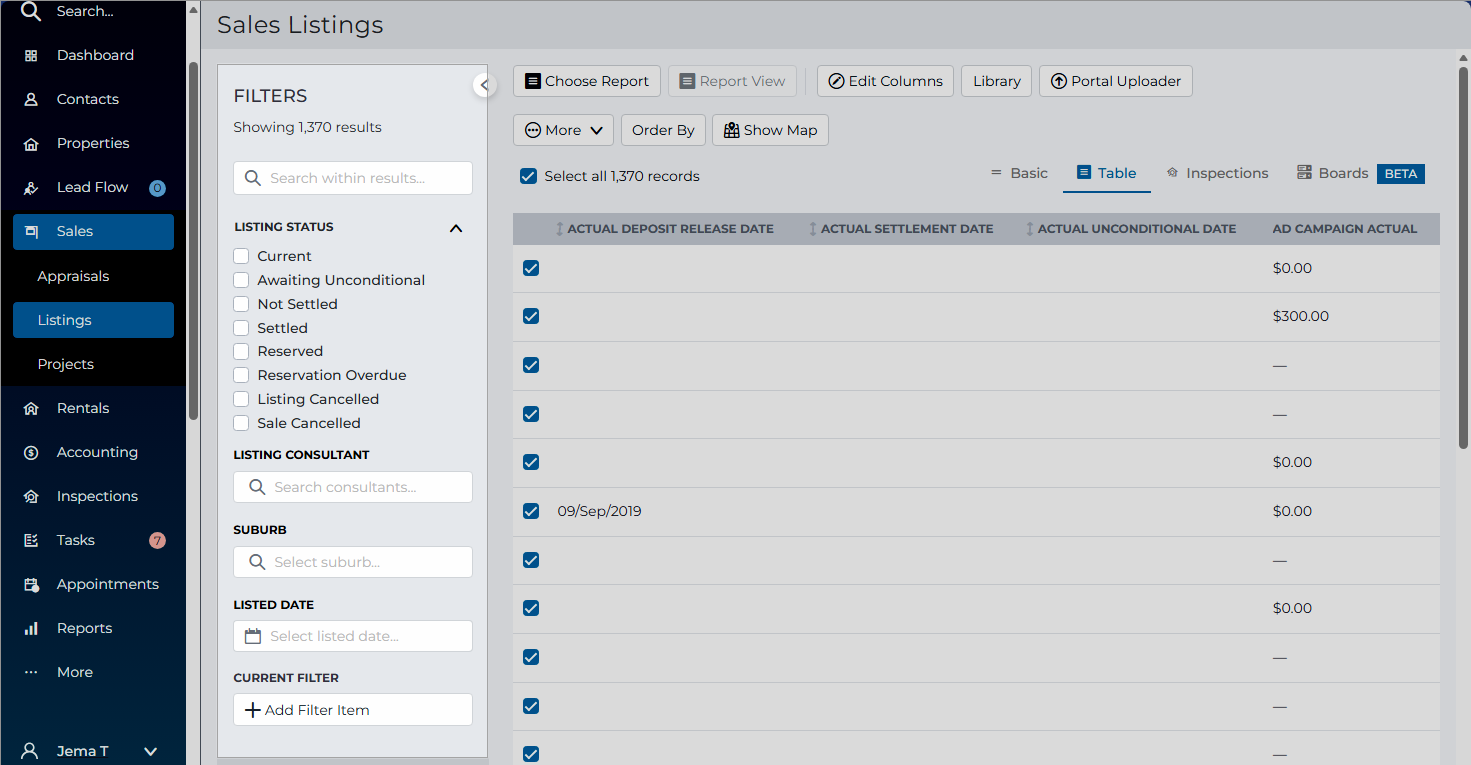Click the Inspections icon in sidebar
Viewport: 1471px width, 765px height.
click(31, 497)
